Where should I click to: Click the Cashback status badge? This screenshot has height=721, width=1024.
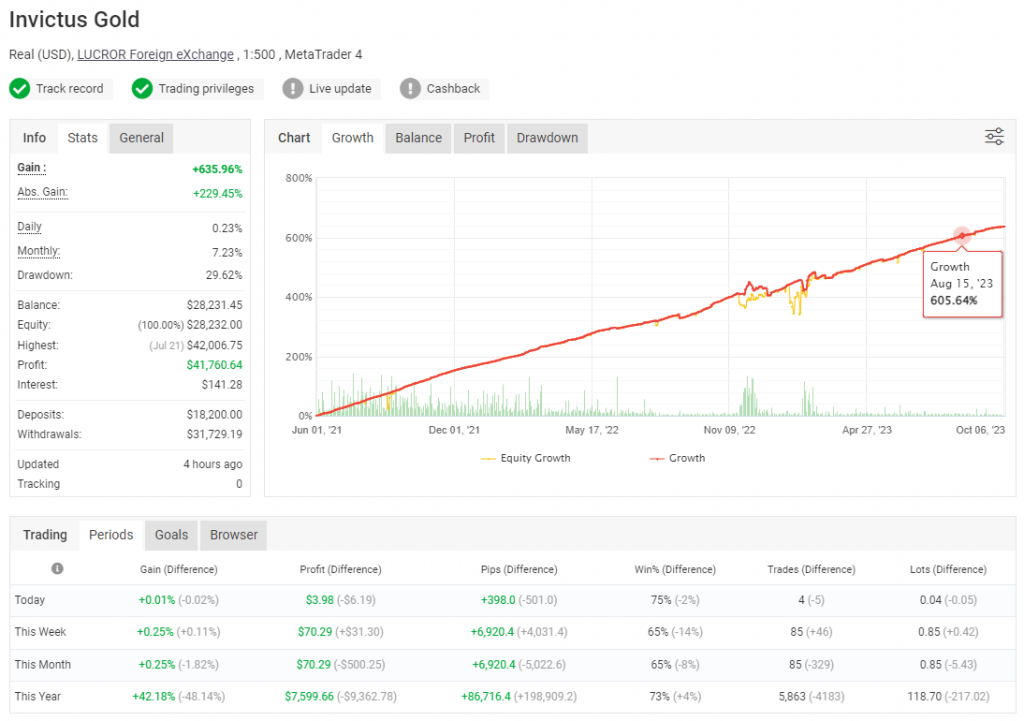tap(442, 88)
